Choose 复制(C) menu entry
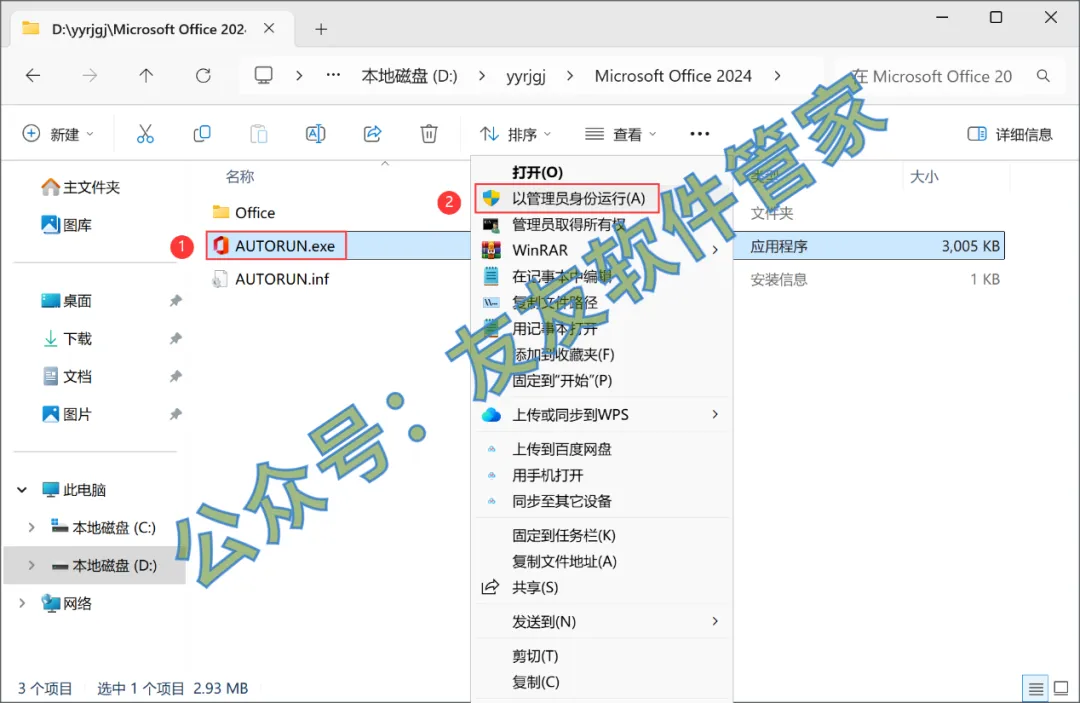 pos(601,682)
